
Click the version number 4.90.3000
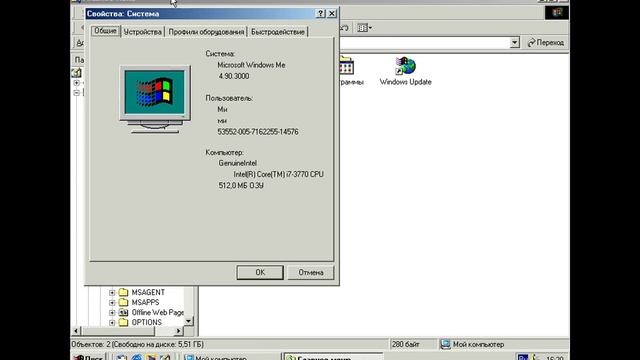point(233,76)
